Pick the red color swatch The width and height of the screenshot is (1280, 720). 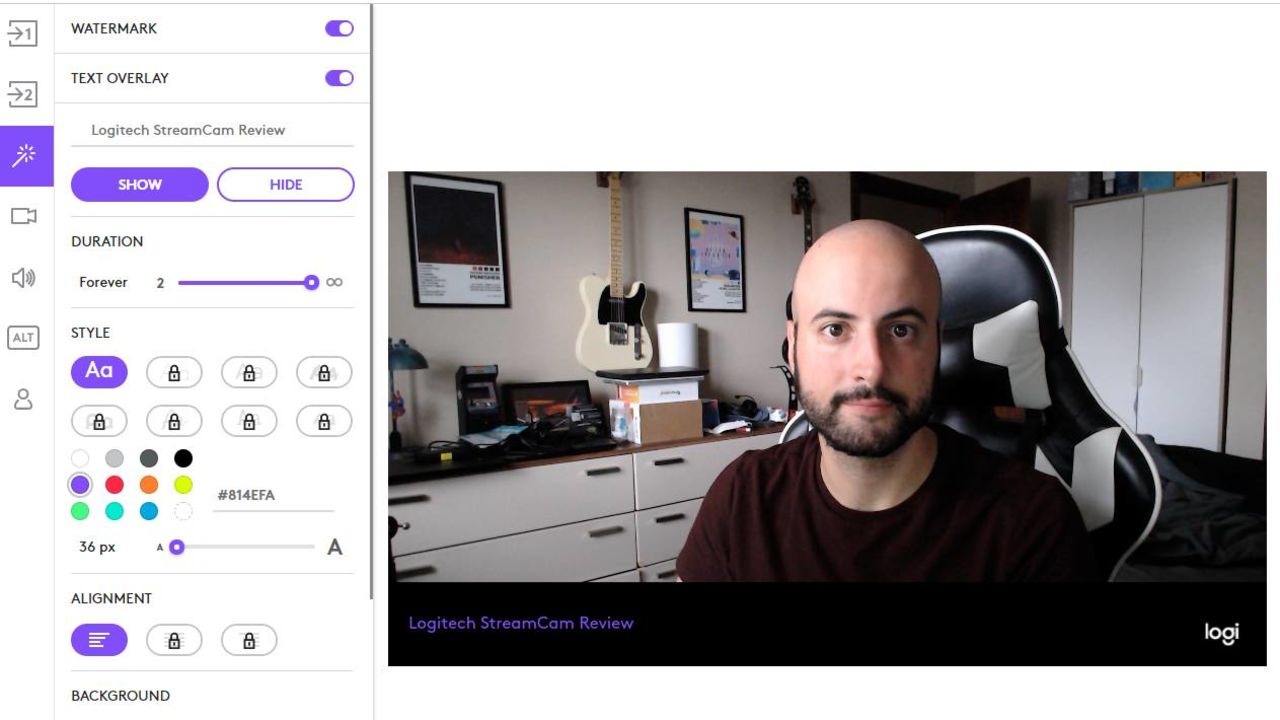pos(115,485)
